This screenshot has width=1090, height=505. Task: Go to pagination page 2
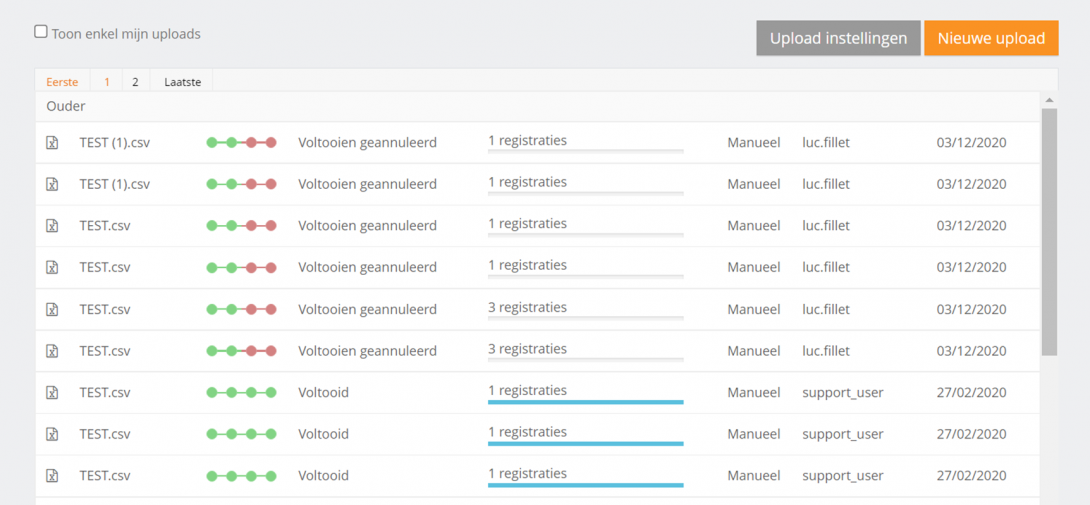pyautogui.click(x=135, y=82)
